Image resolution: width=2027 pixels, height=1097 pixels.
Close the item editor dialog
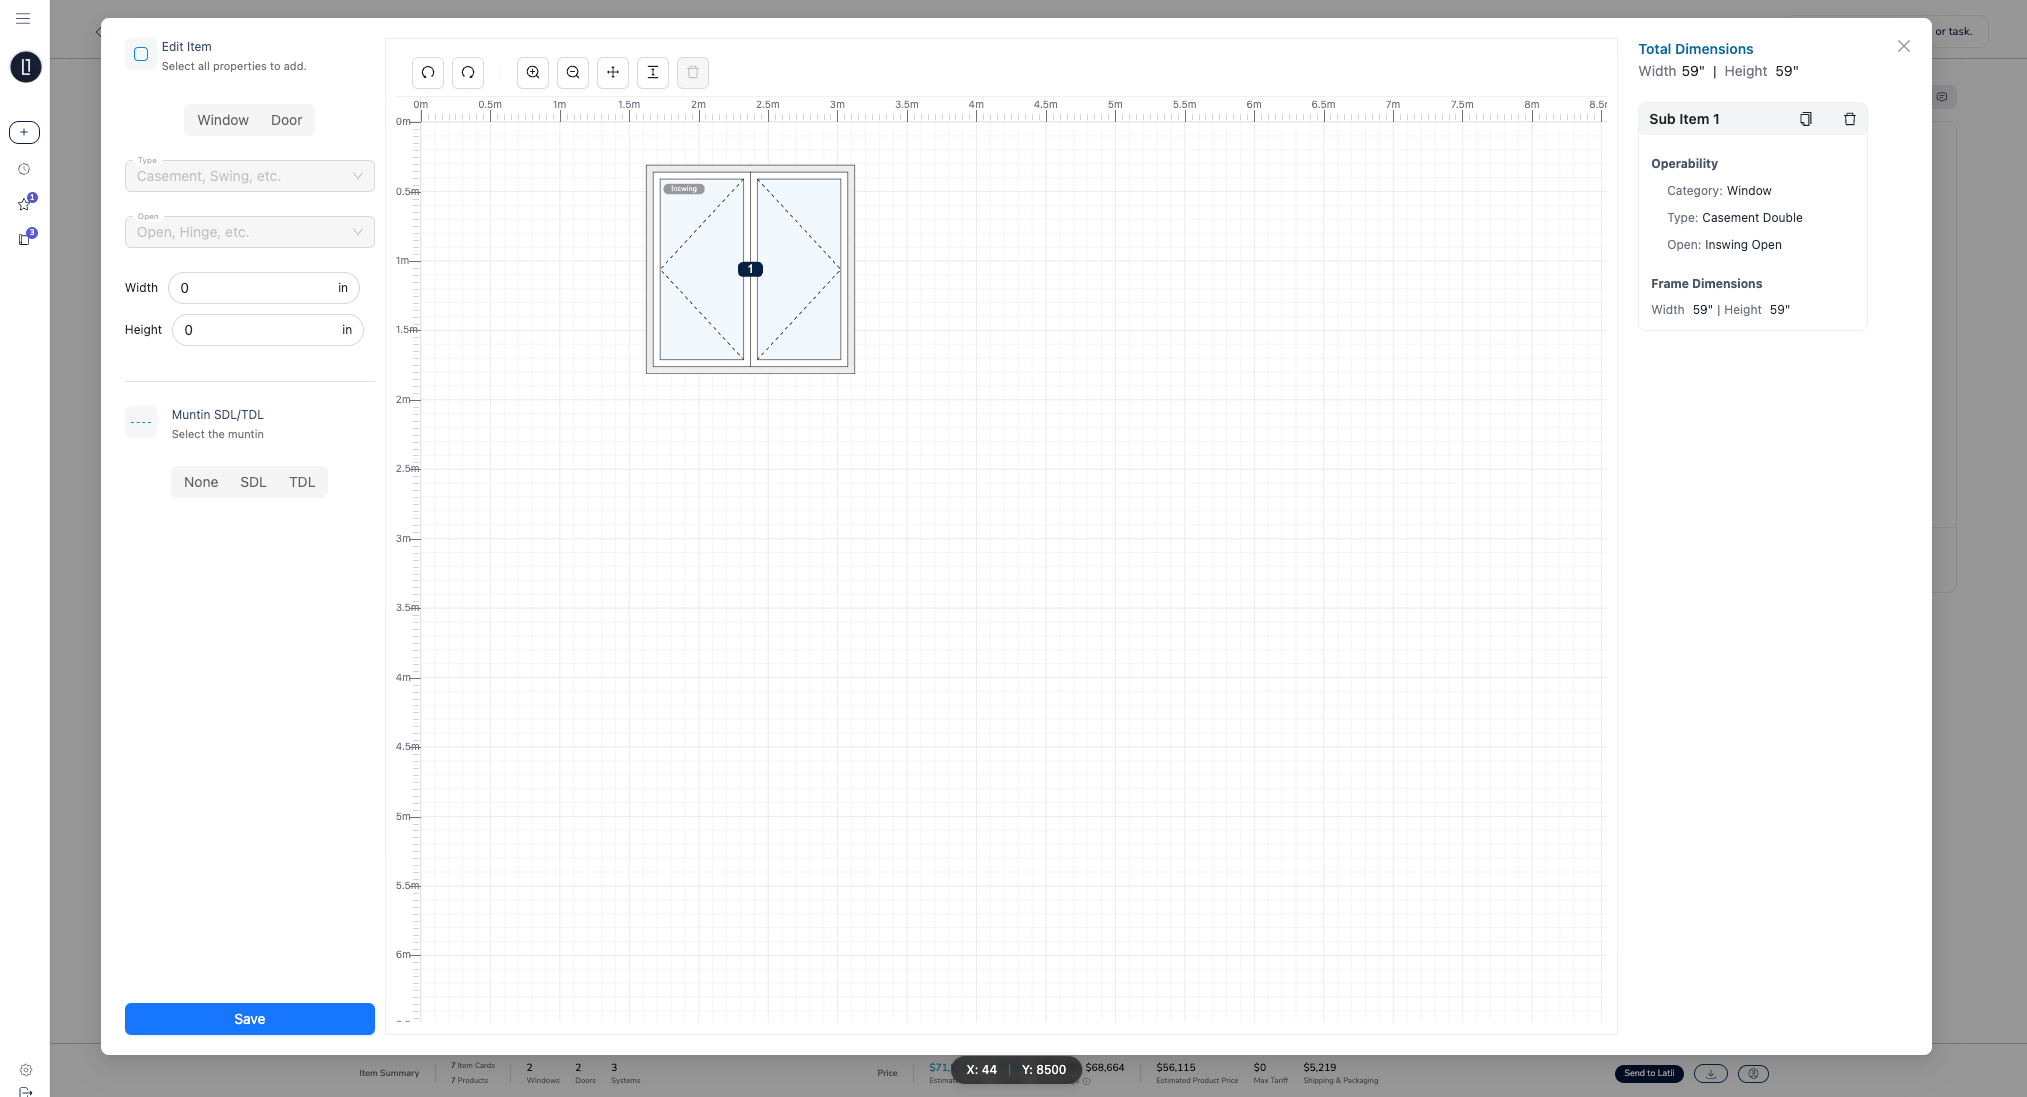pyautogui.click(x=1903, y=46)
